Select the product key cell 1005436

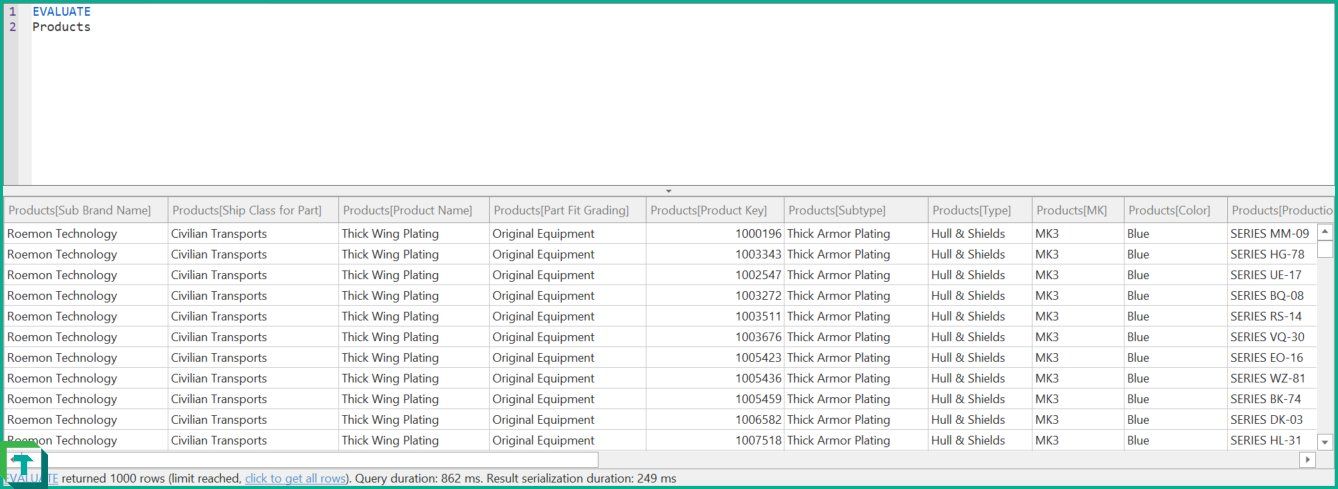(x=715, y=378)
